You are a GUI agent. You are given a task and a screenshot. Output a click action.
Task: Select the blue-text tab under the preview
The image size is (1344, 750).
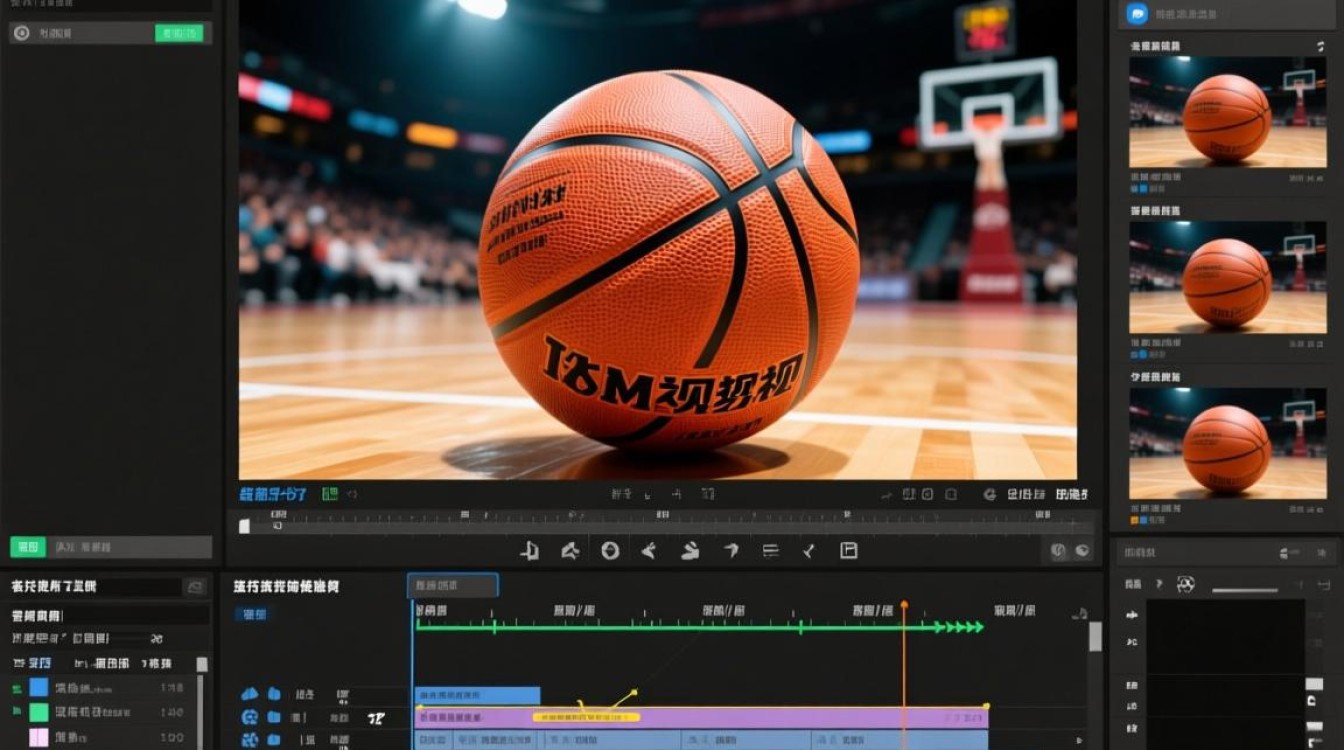pos(273,494)
